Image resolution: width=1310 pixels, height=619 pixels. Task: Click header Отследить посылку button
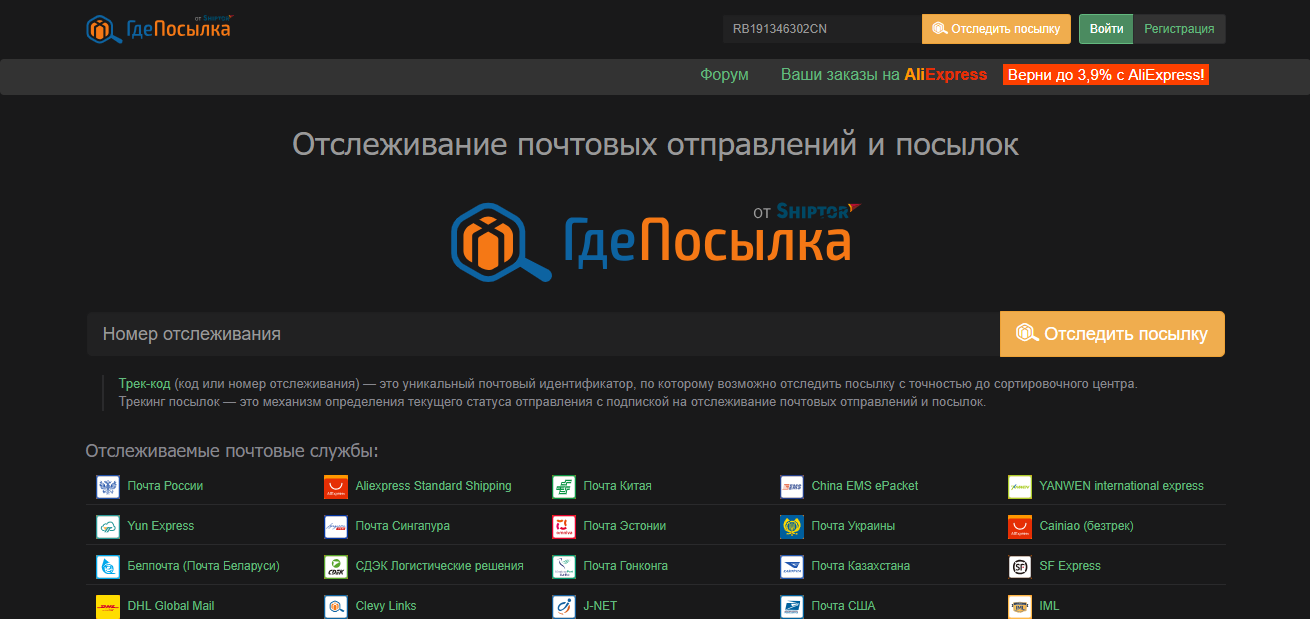click(996, 29)
